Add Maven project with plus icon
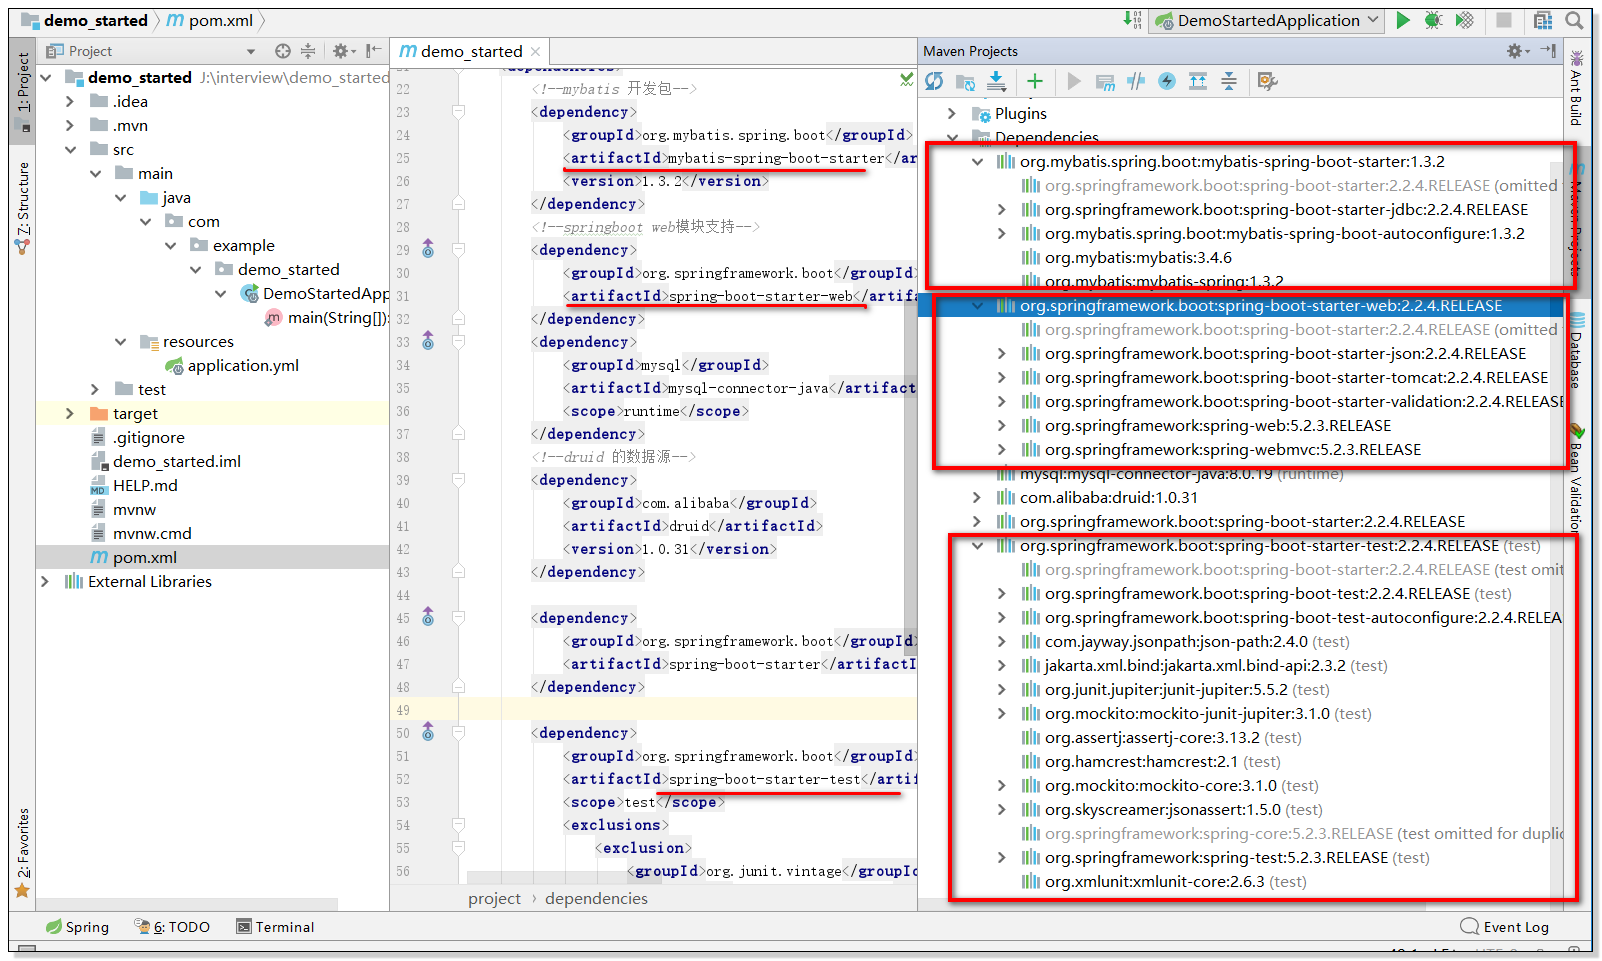 click(1035, 81)
